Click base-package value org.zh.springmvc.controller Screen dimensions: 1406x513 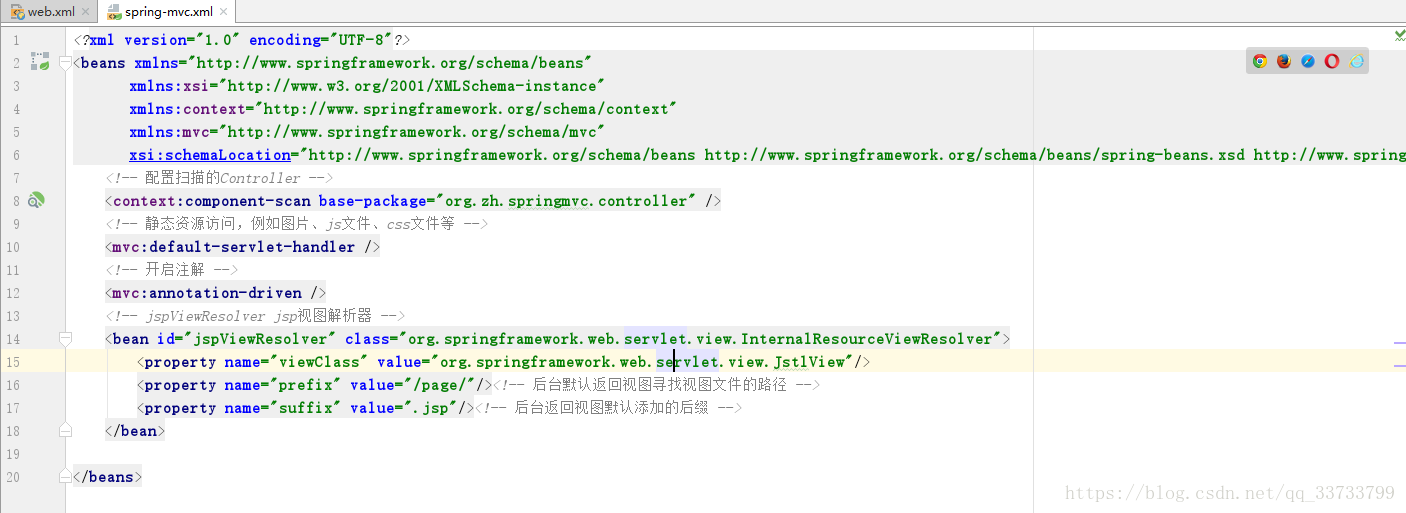[x=567, y=201]
